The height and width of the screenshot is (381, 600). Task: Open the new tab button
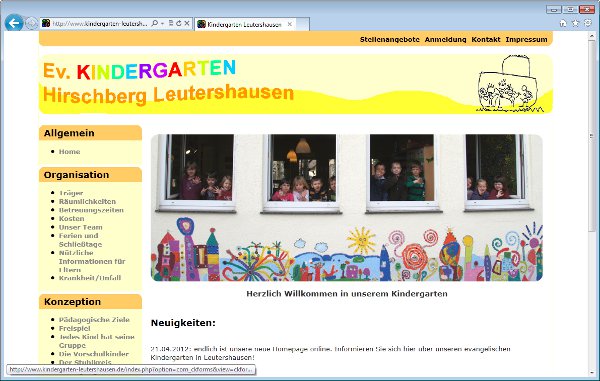point(302,24)
